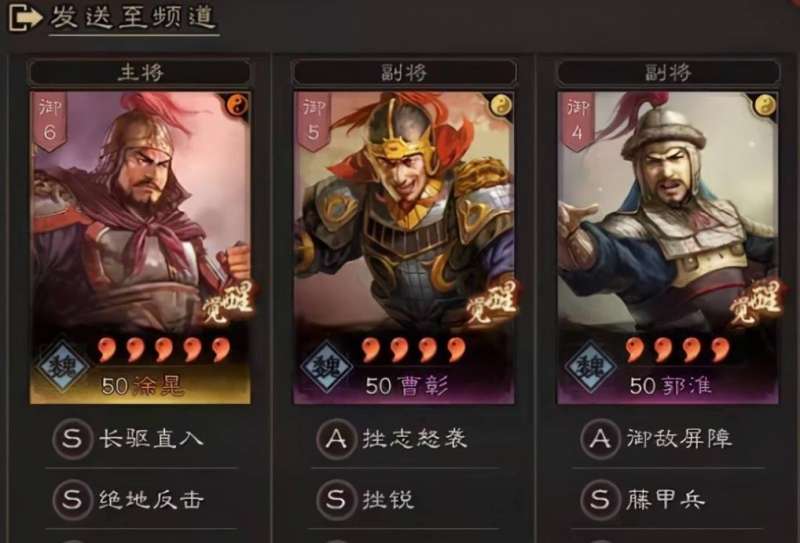Open the 郭淮 general card portrait
The width and height of the screenshot is (800, 543).
tap(668, 248)
